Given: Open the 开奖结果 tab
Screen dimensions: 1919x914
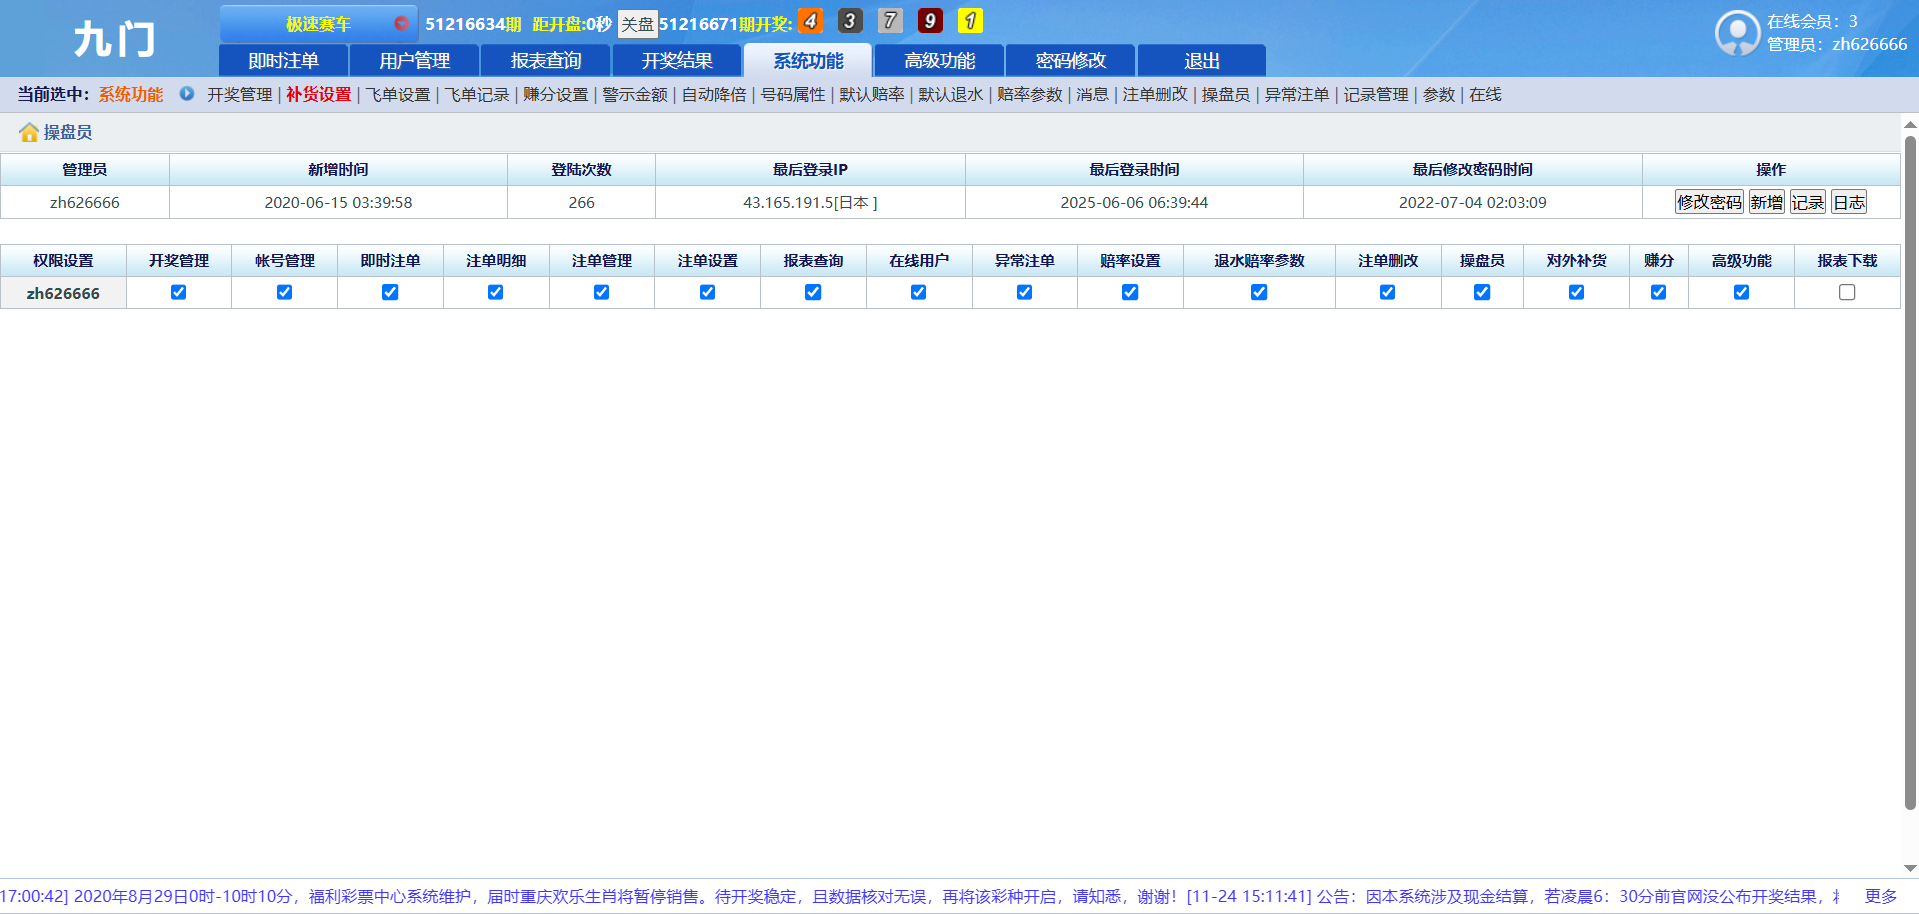Looking at the screenshot, I should [x=677, y=61].
